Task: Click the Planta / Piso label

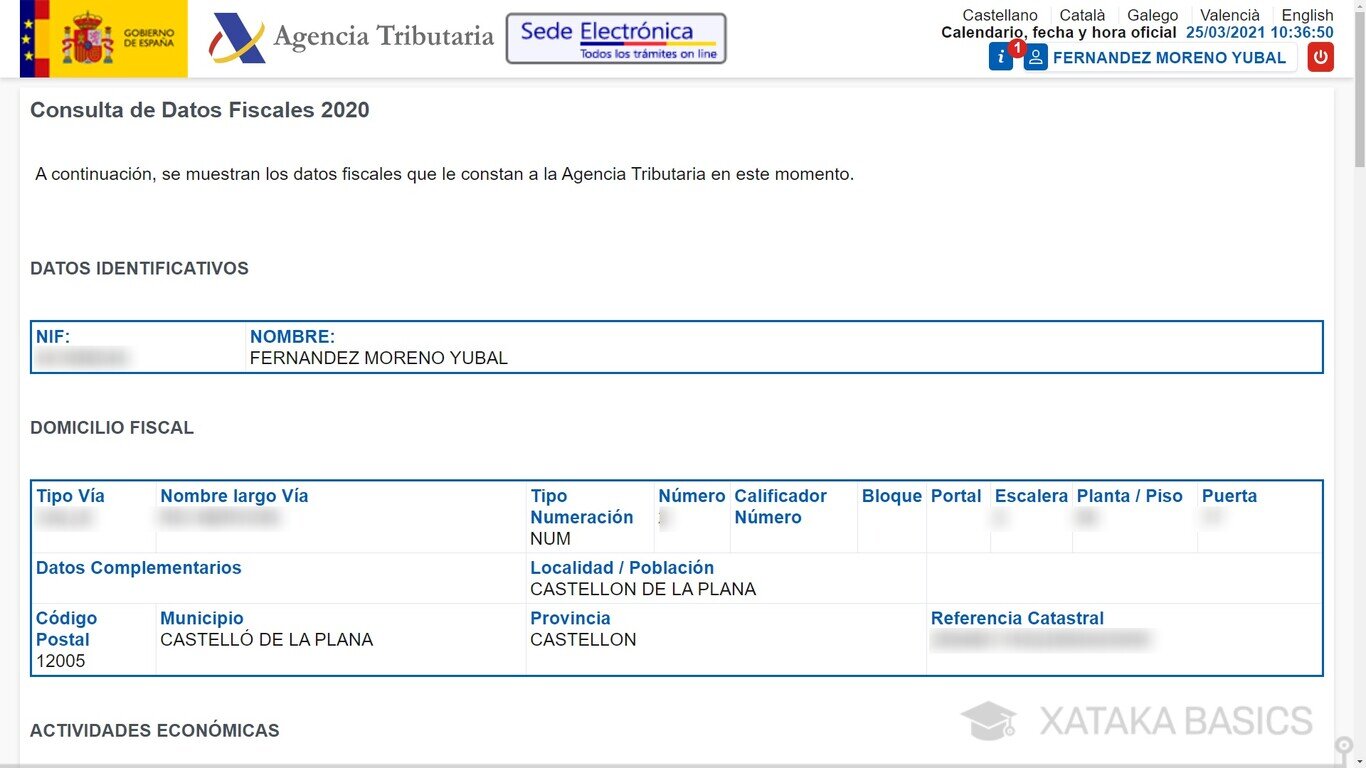Action: pyautogui.click(x=1130, y=496)
